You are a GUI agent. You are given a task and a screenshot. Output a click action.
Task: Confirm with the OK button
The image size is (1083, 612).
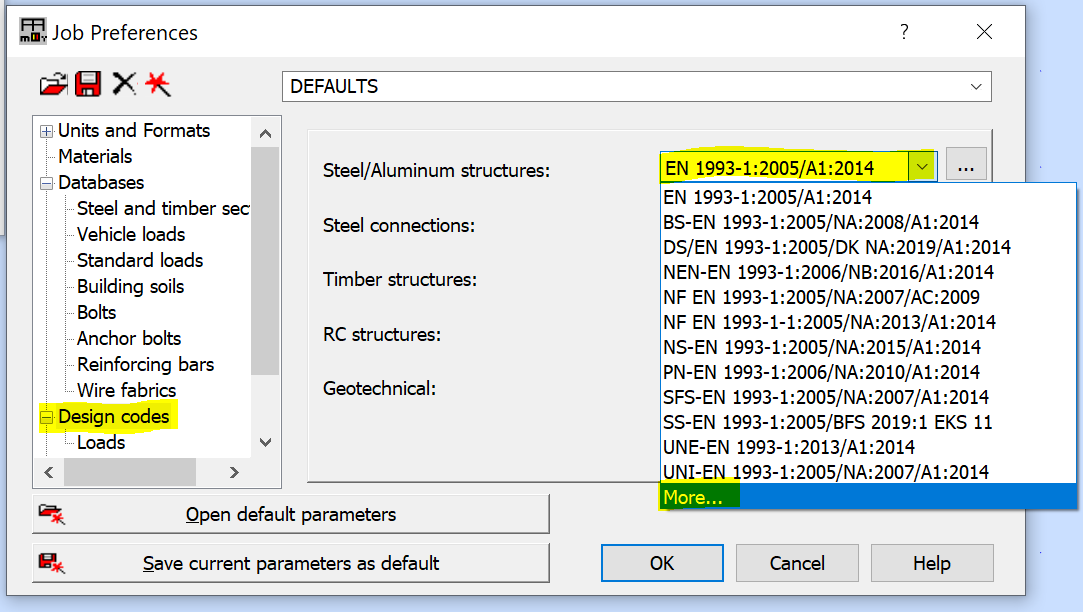coord(662,563)
